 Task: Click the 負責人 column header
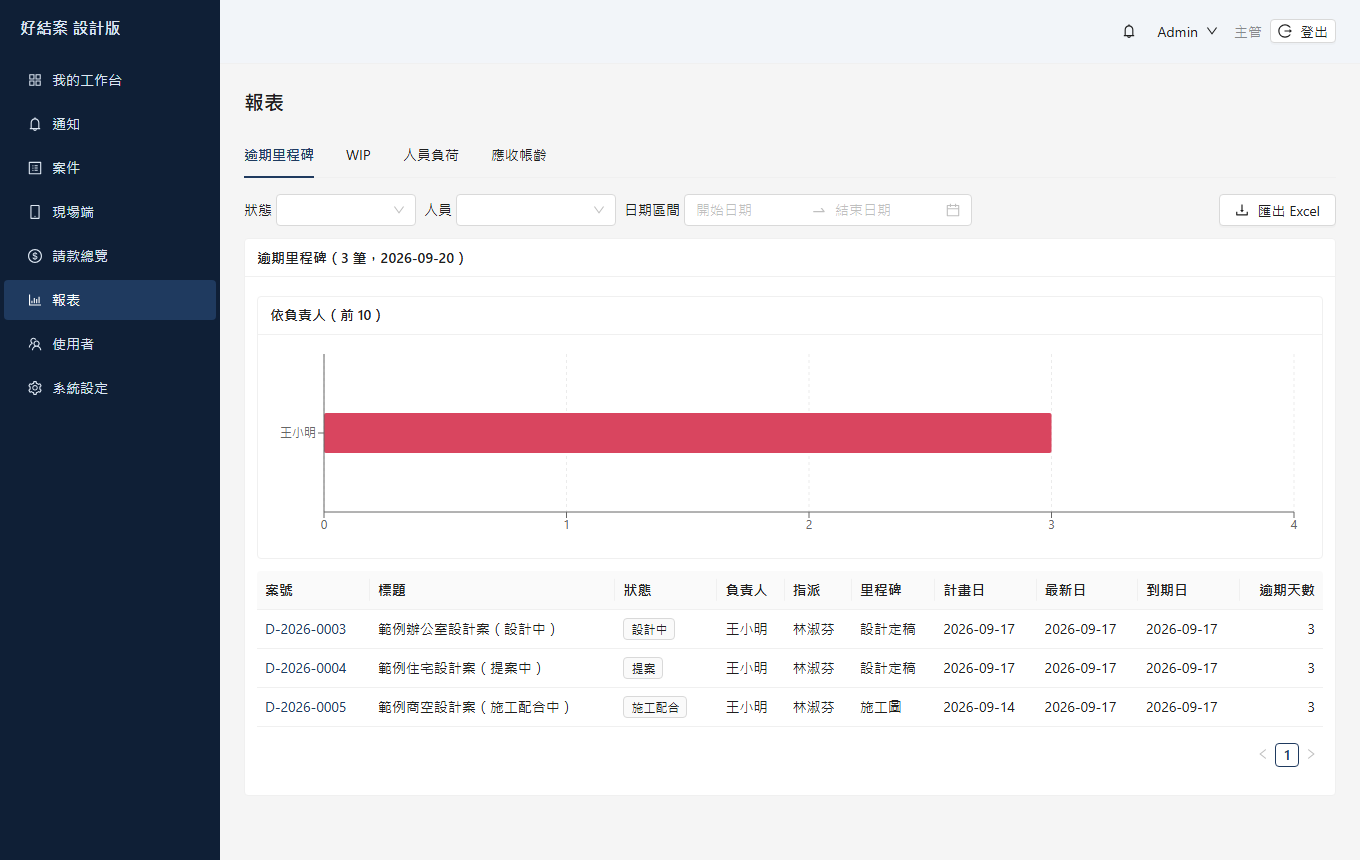pyautogui.click(x=750, y=590)
